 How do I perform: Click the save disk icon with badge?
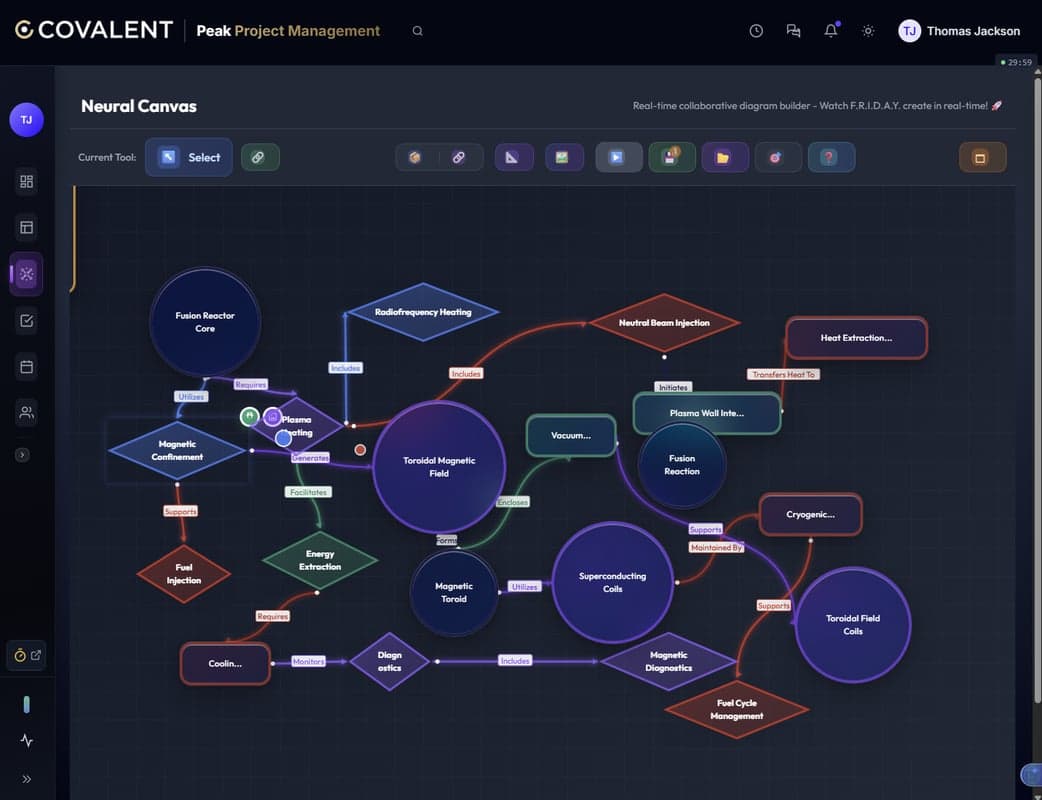coord(671,157)
